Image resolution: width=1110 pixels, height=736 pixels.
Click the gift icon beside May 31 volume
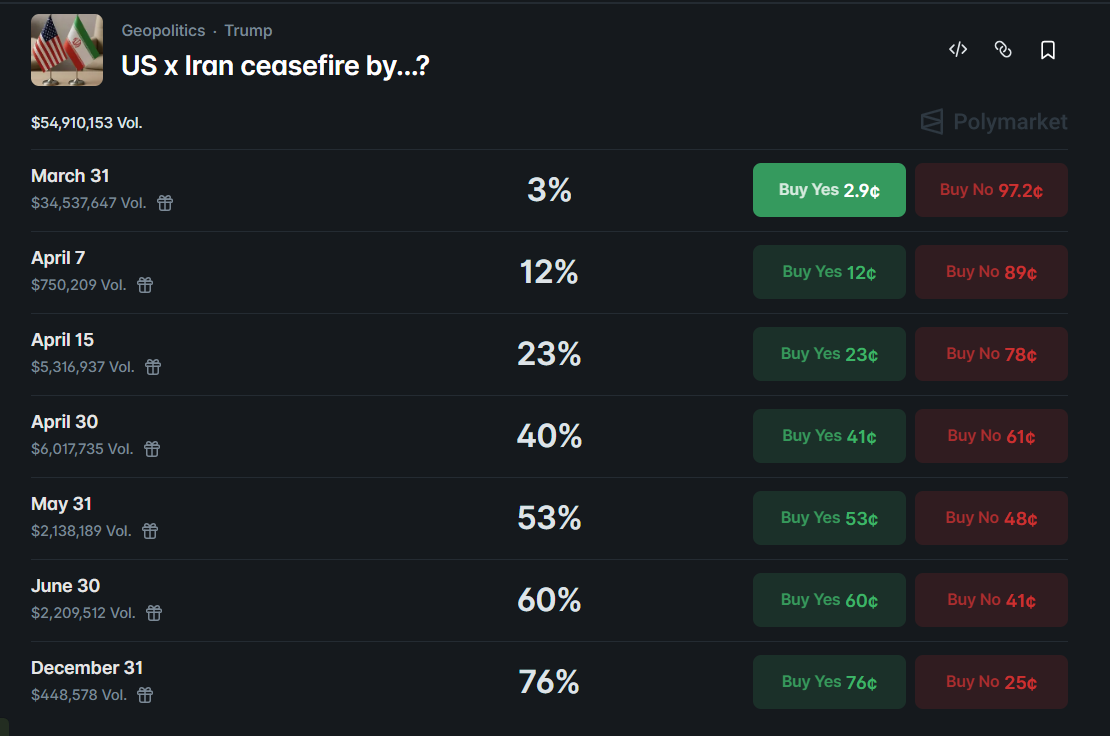tap(149, 531)
